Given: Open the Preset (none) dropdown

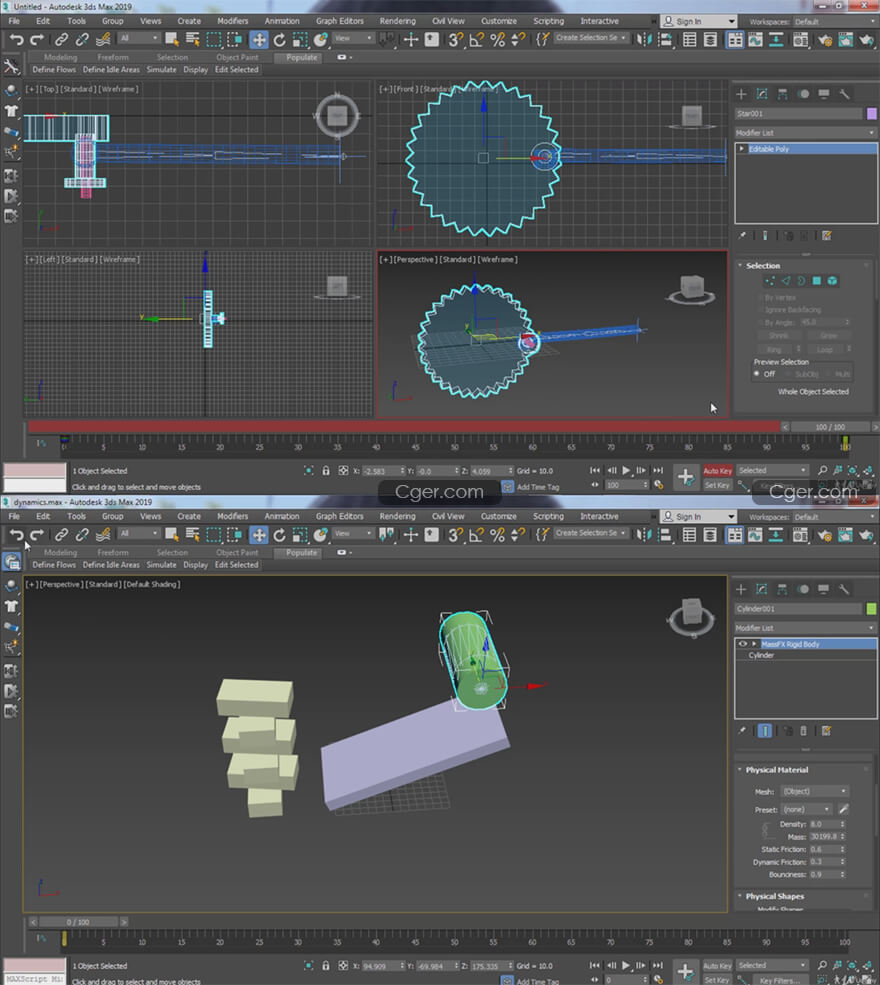Looking at the screenshot, I should tap(807, 810).
